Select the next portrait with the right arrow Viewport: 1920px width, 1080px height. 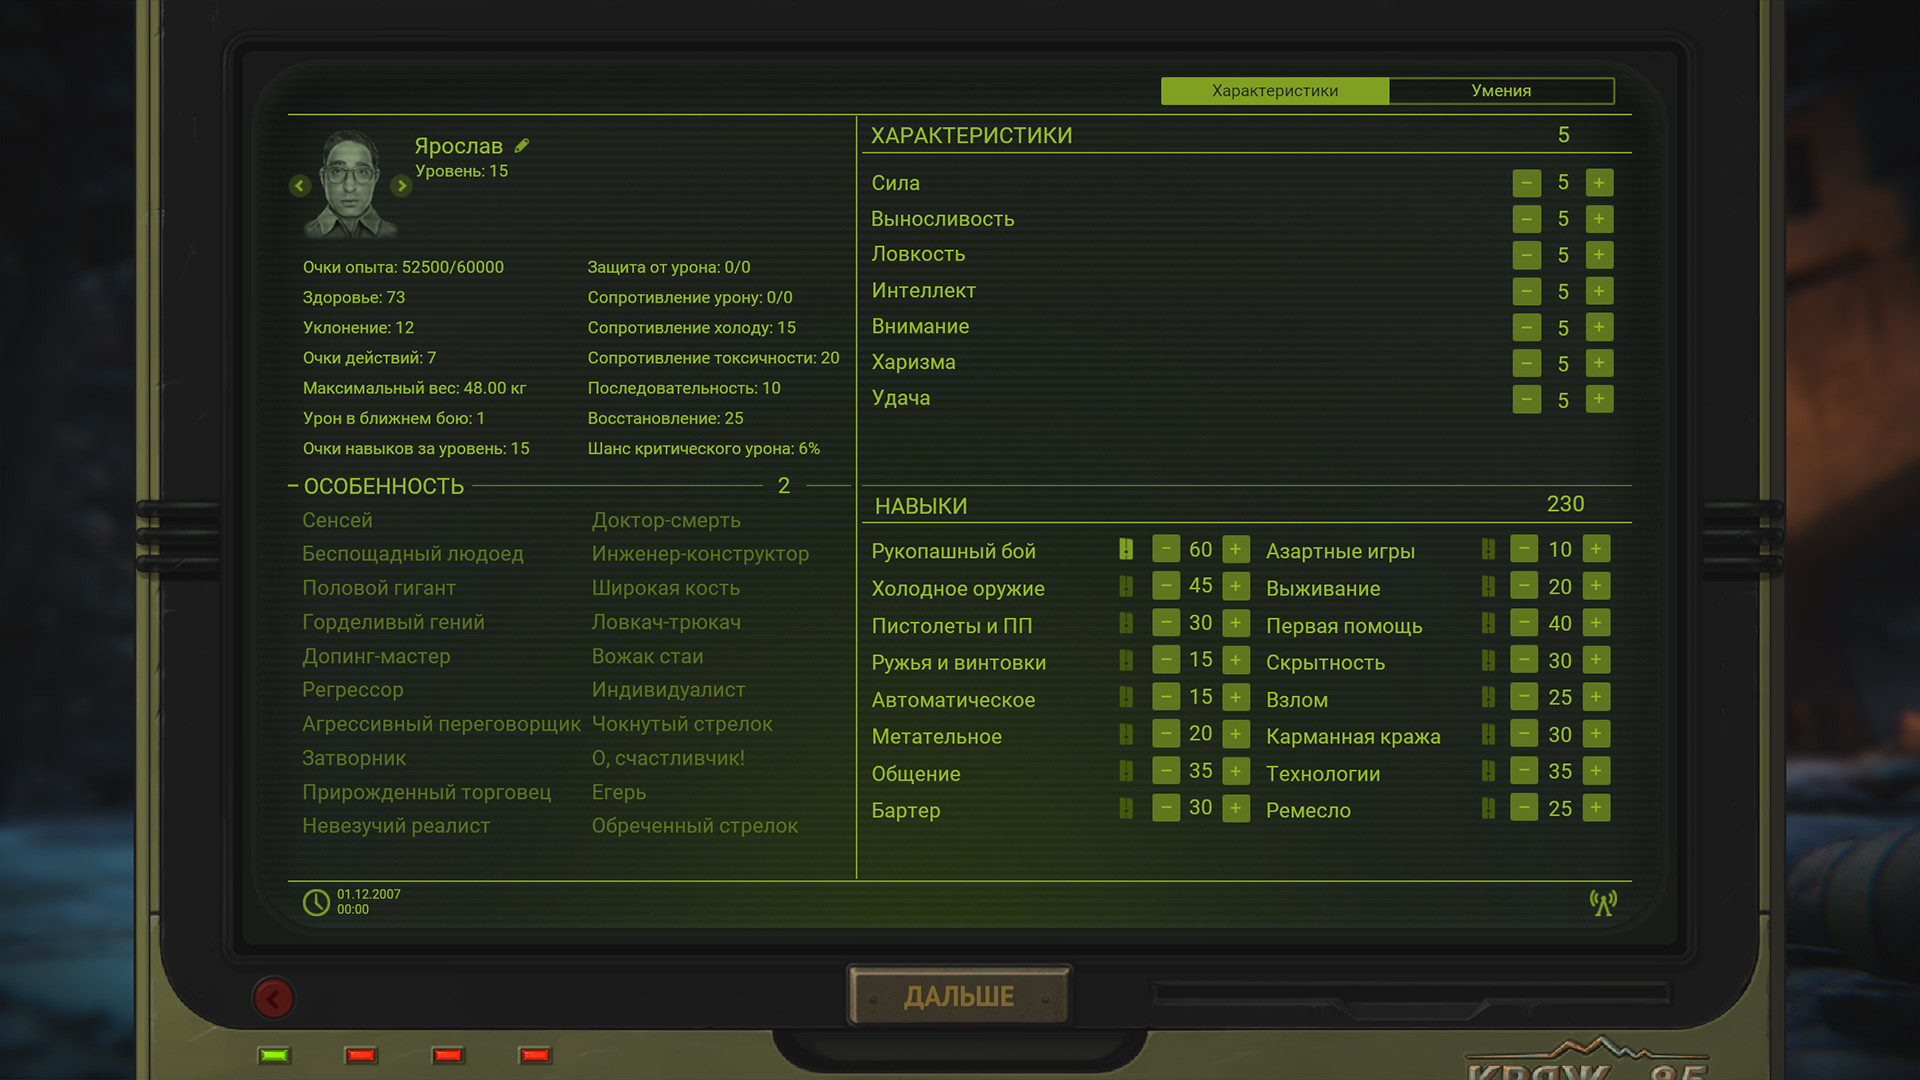click(401, 186)
